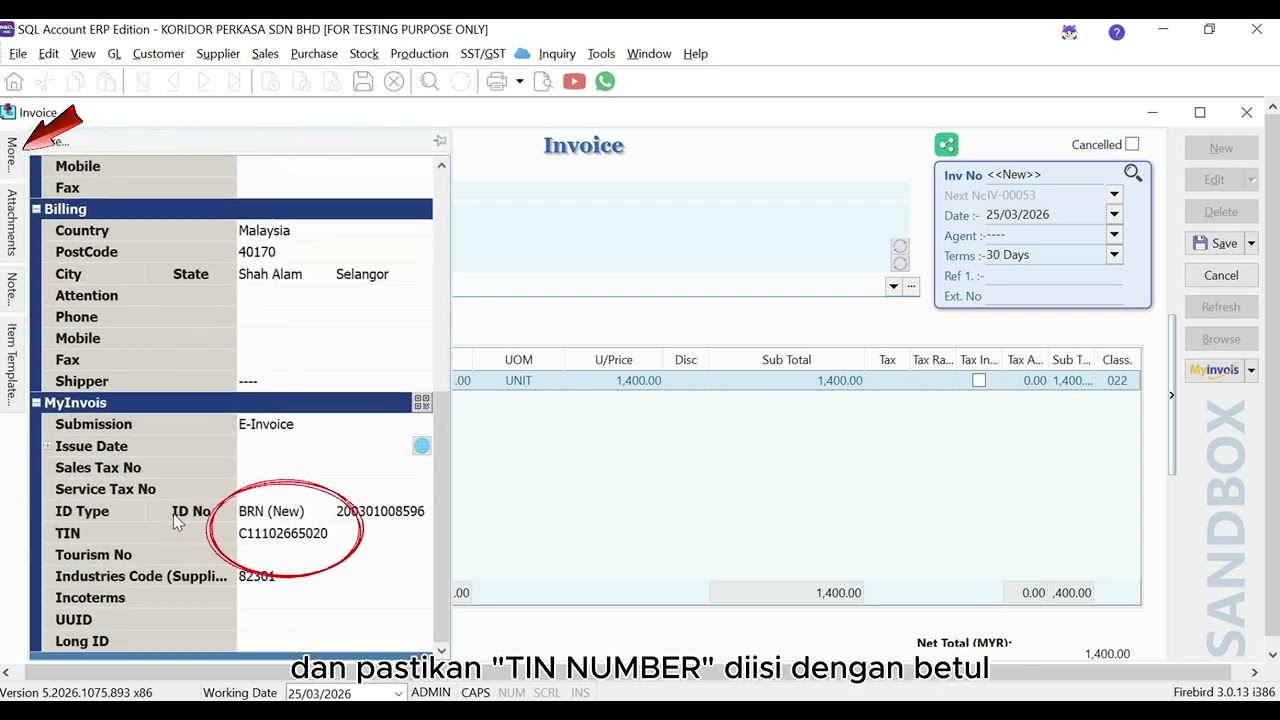This screenshot has height=720, width=1280.
Task: Go to previous record toolbar arrow
Action: [173, 82]
